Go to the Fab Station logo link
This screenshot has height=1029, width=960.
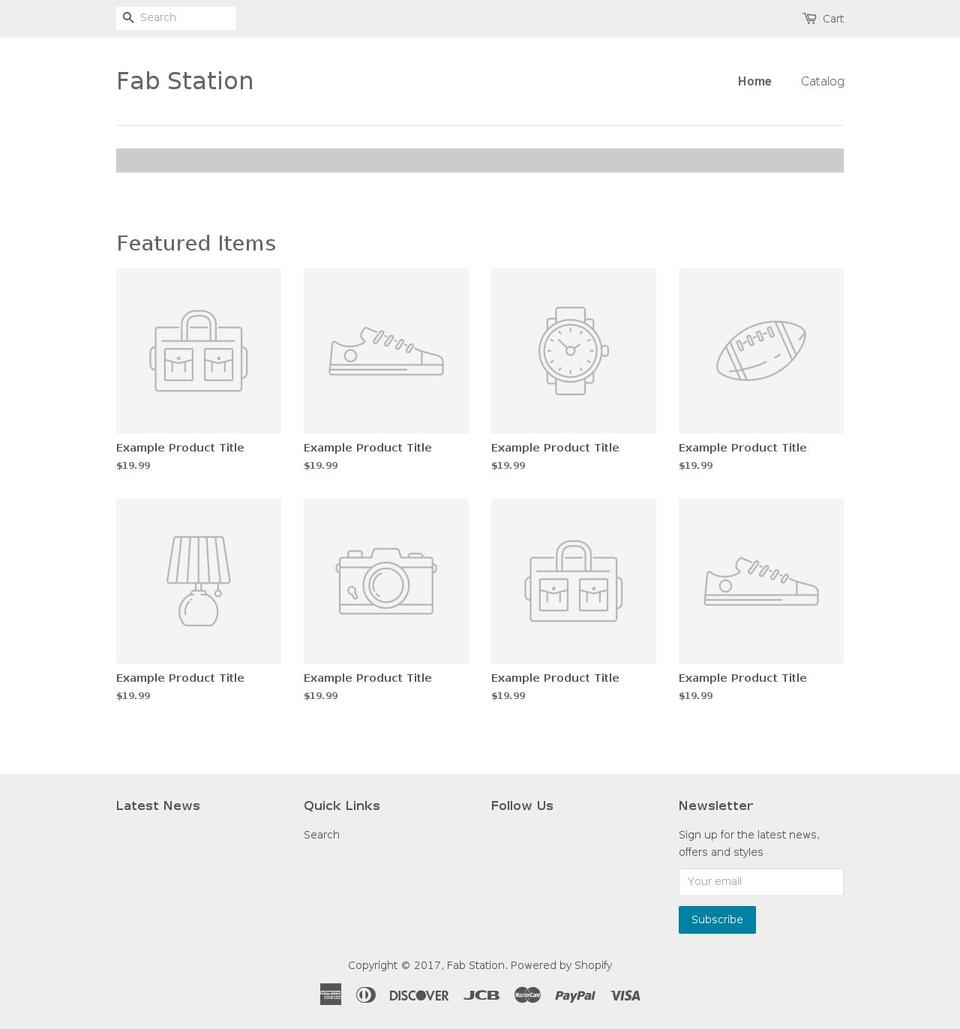(184, 81)
